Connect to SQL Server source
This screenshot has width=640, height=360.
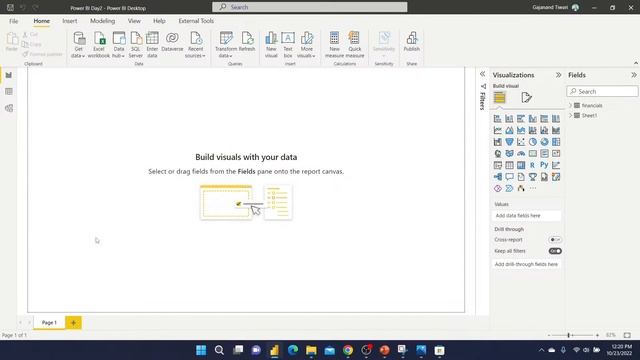click(x=136, y=45)
